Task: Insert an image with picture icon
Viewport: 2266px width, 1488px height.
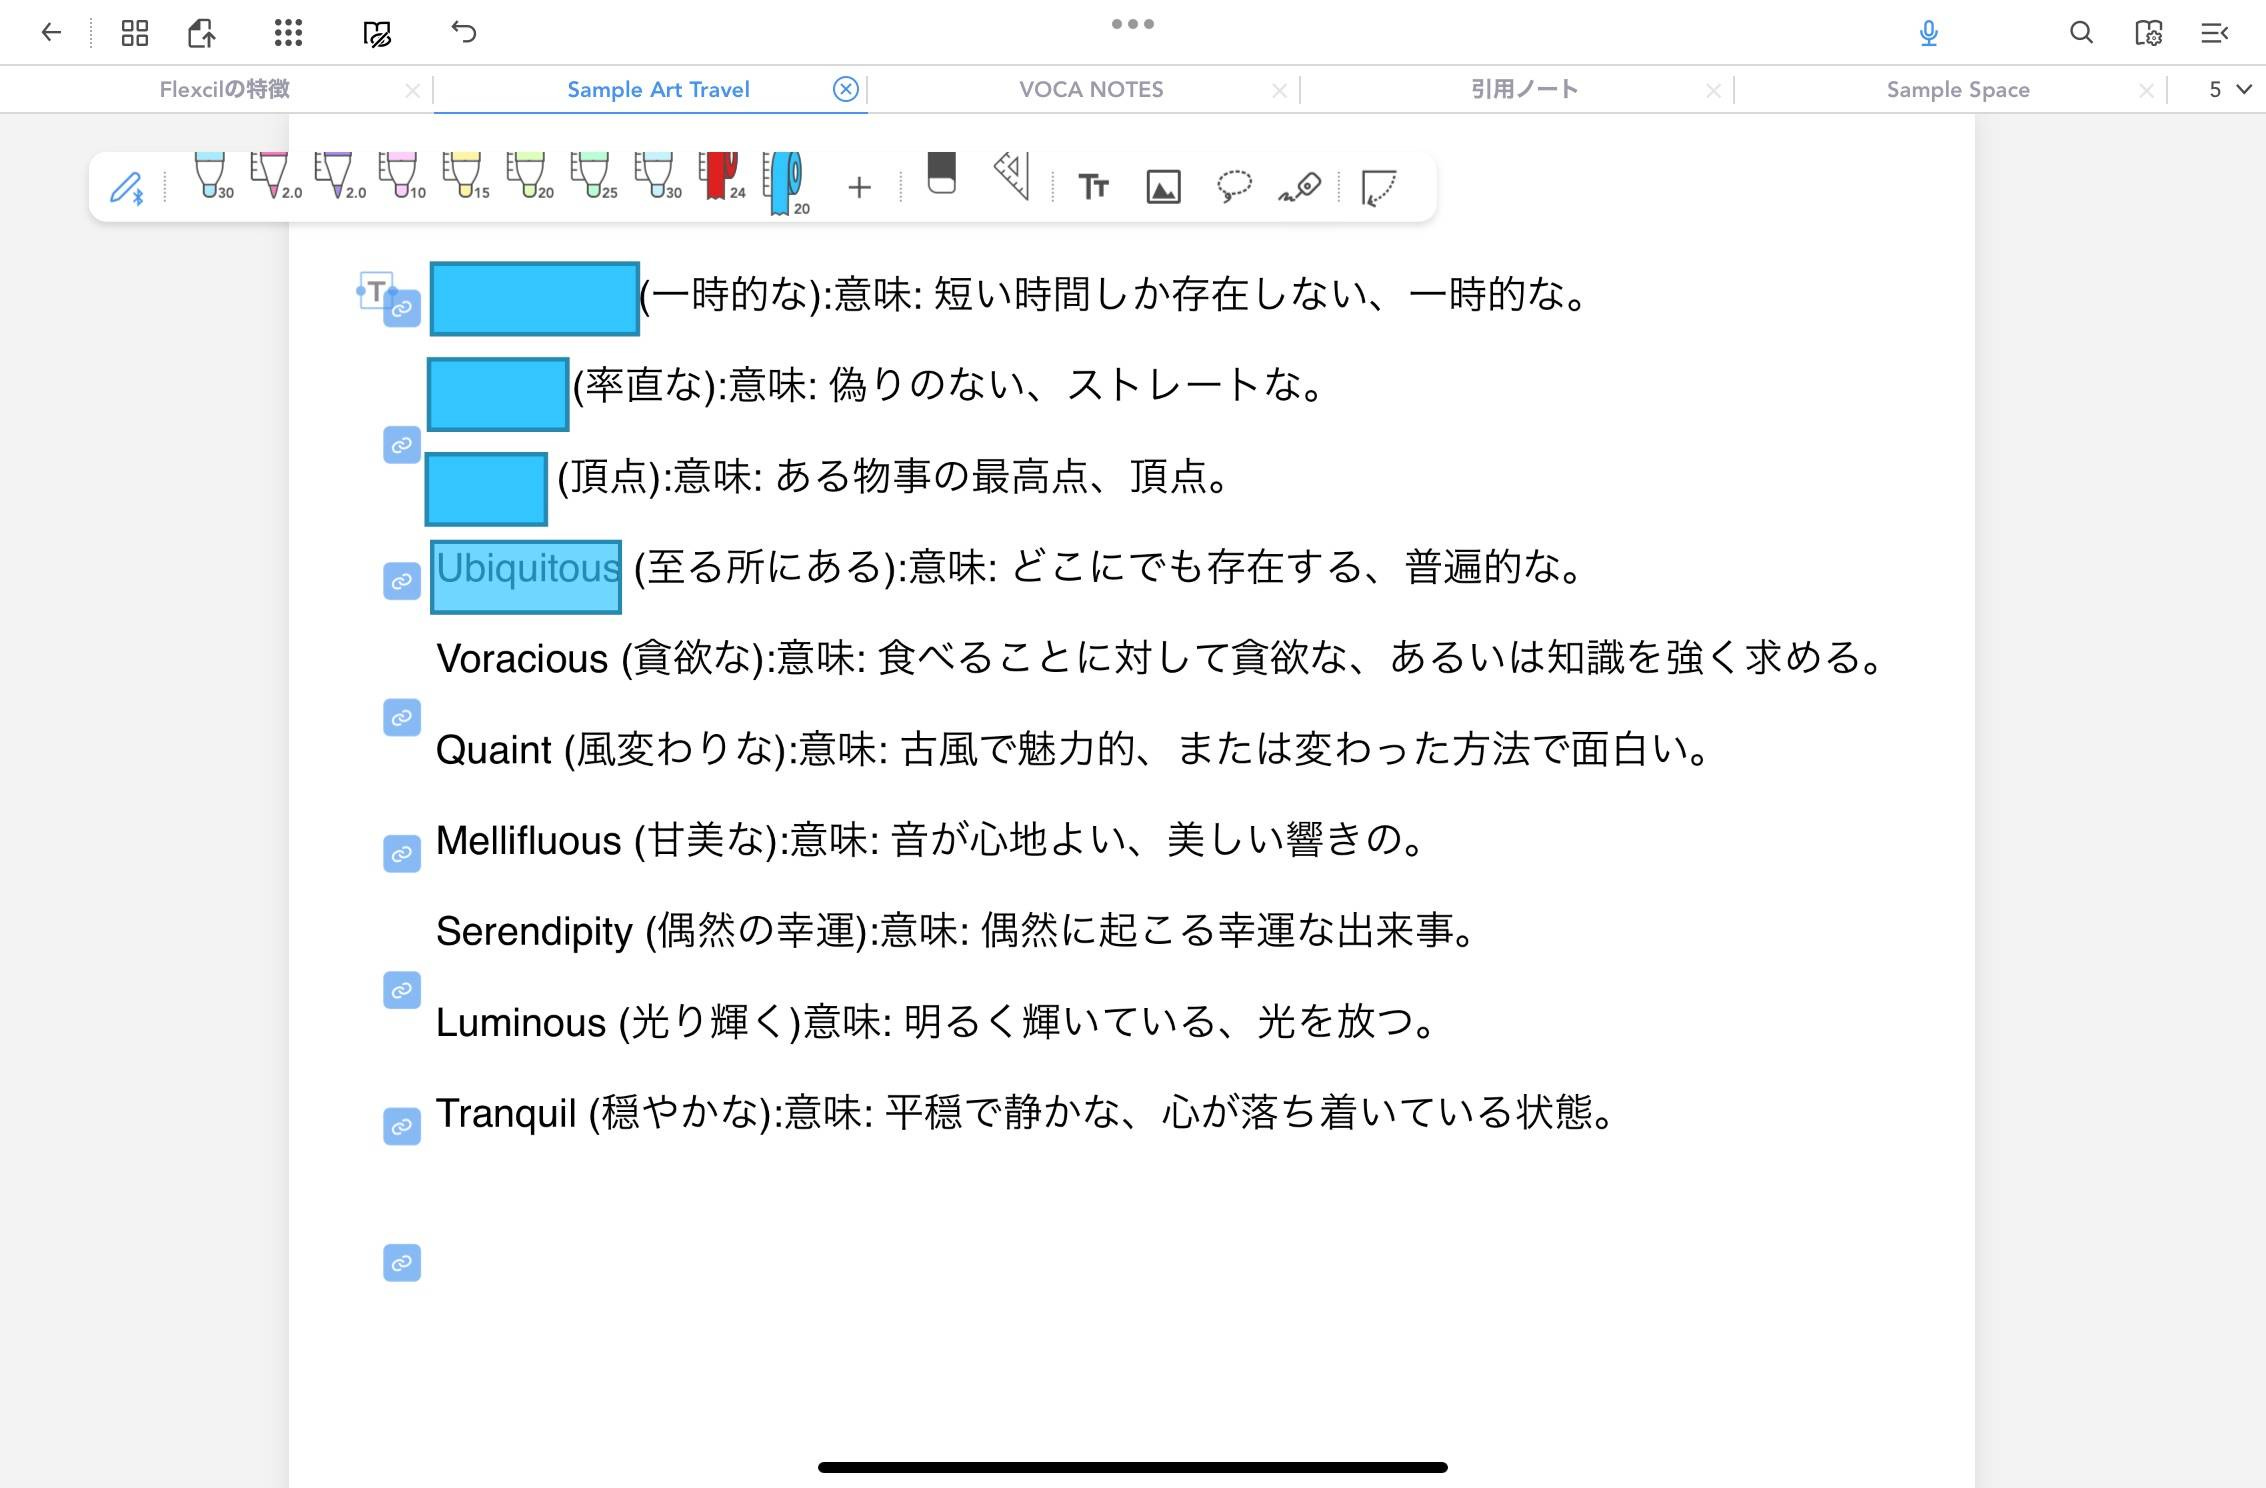Action: 1163,187
